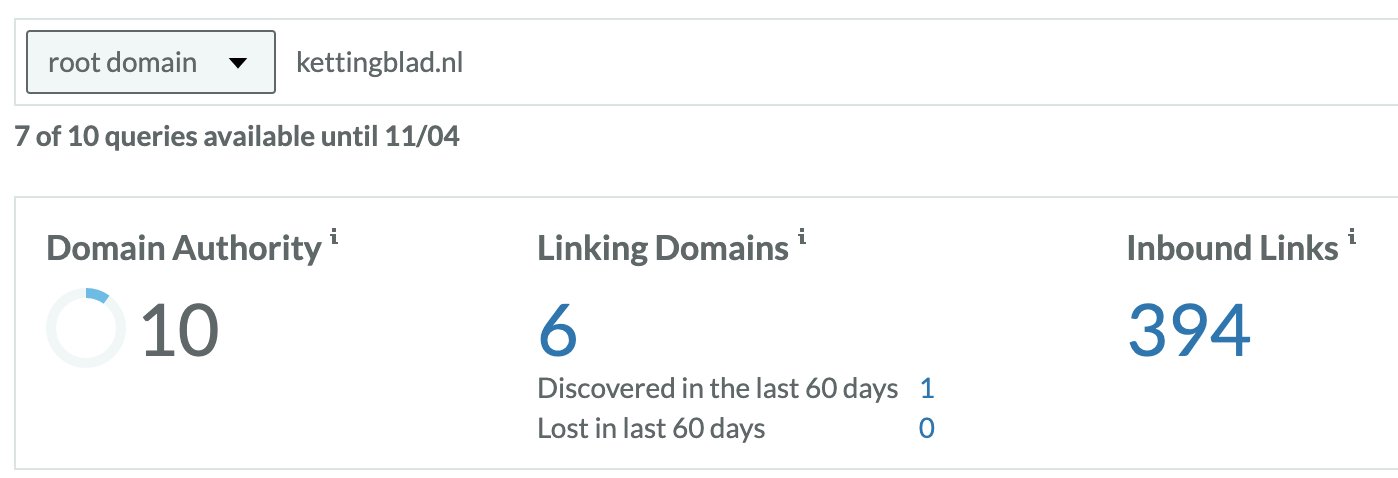The height and width of the screenshot is (478, 1398).
Task: Click the Lost in last 60 days label
Action: pos(651,429)
